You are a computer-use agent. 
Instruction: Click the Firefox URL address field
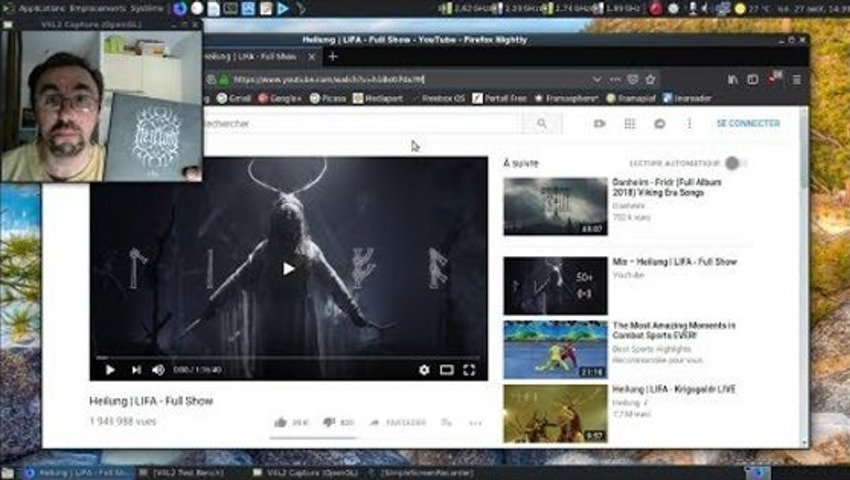click(x=409, y=80)
